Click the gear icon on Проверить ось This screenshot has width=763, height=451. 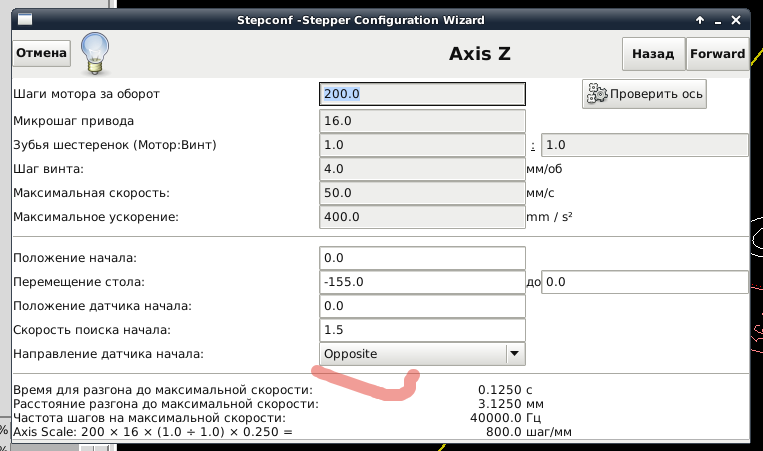(597, 93)
